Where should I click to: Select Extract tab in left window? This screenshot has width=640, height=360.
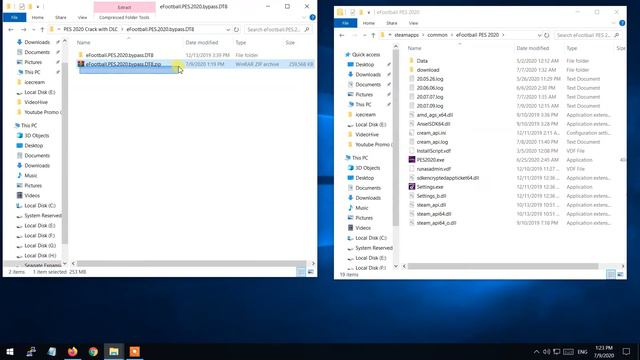(124, 7)
